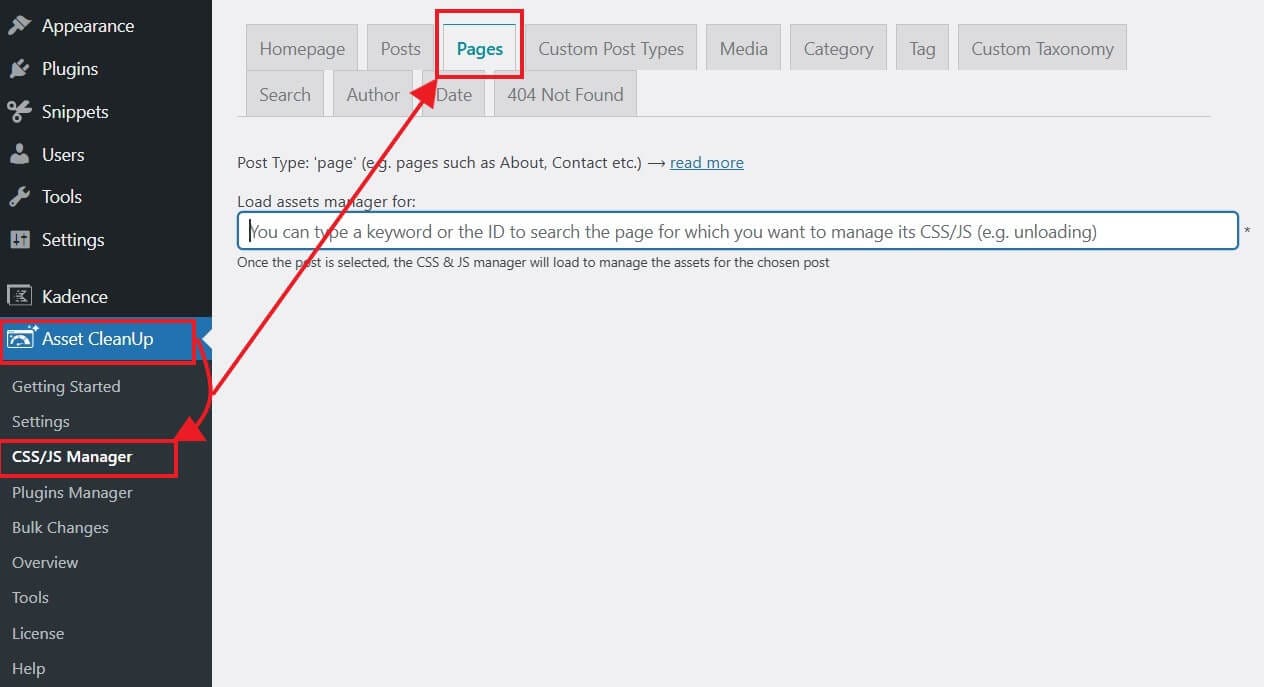Switch to Custom Post Types tab
This screenshot has width=1264, height=687.
click(x=611, y=48)
